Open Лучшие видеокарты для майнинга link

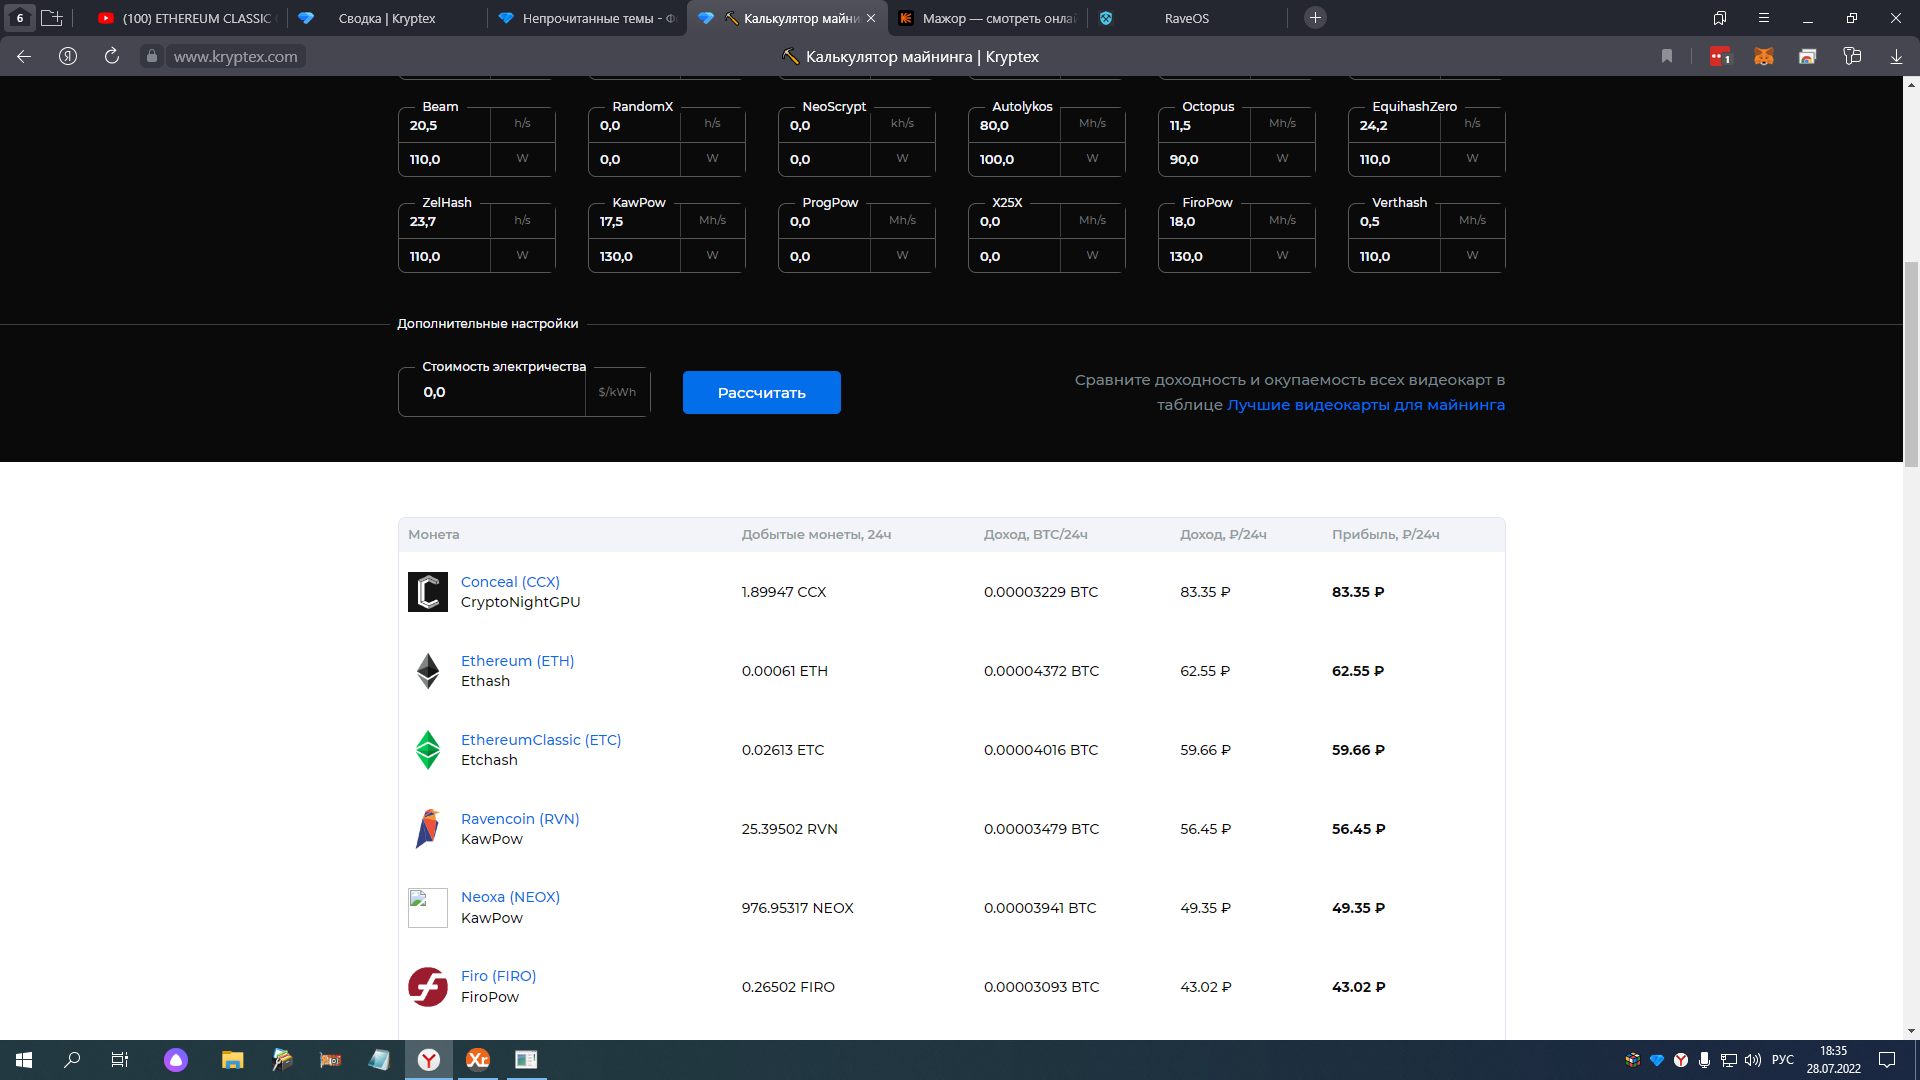[x=1366, y=405]
